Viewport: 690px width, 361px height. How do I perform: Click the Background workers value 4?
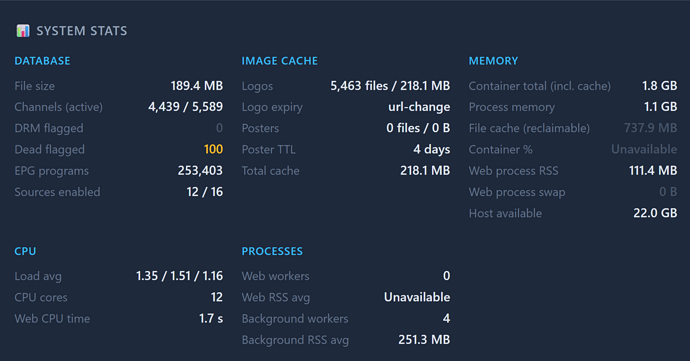pos(446,318)
